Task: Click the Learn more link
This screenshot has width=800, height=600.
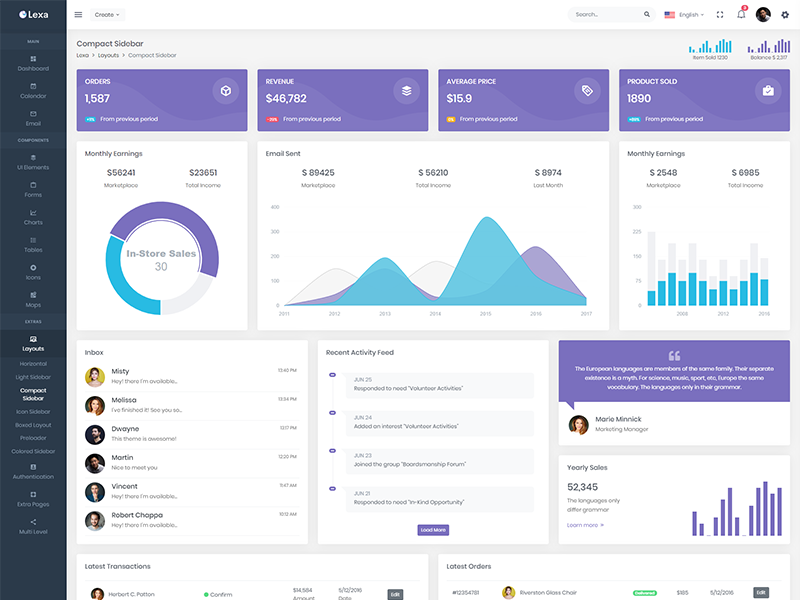Action: (585, 525)
